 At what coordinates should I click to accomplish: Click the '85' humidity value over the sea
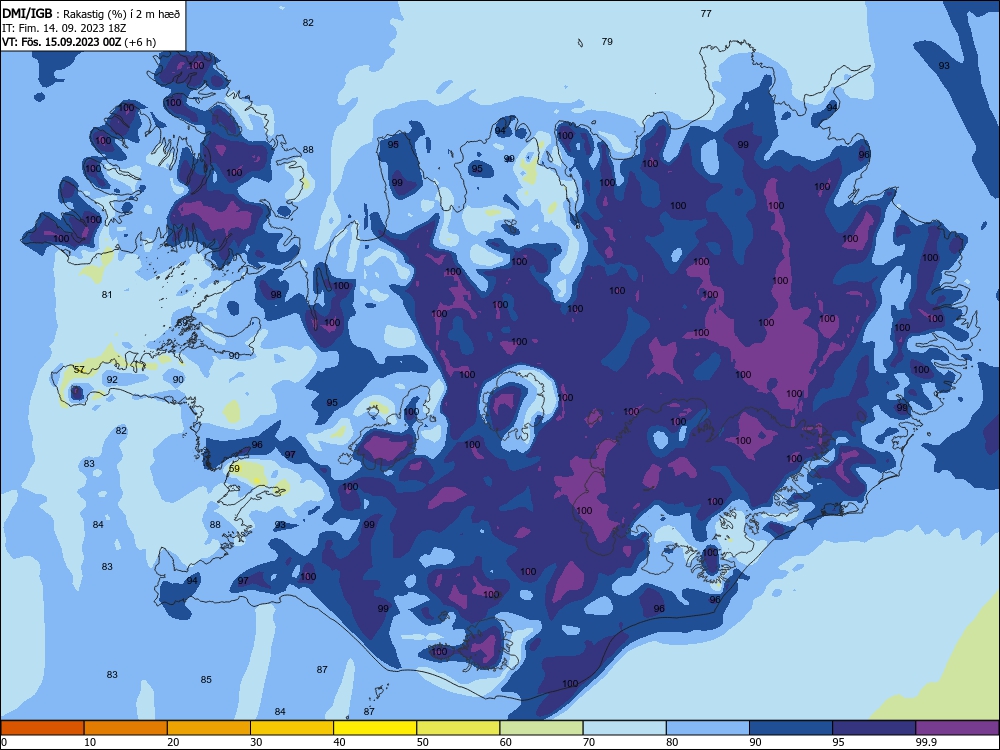click(206, 680)
